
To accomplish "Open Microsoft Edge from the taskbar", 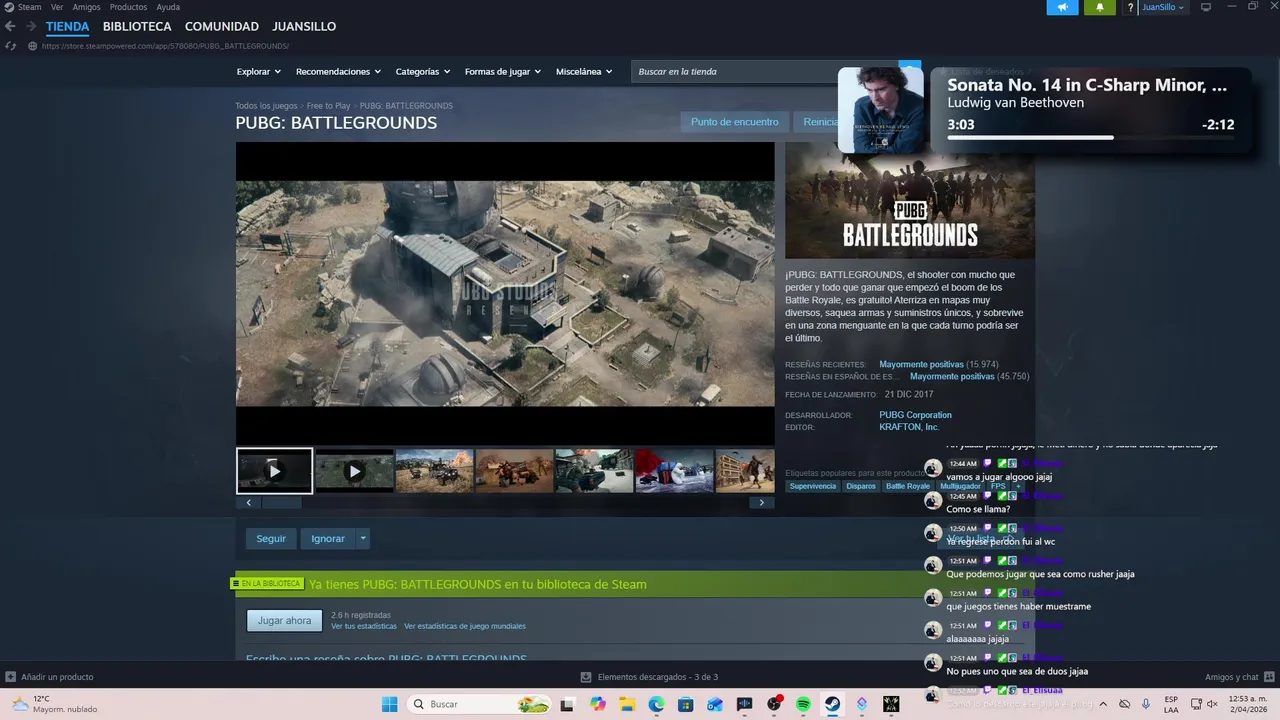I will tap(657, 704).
